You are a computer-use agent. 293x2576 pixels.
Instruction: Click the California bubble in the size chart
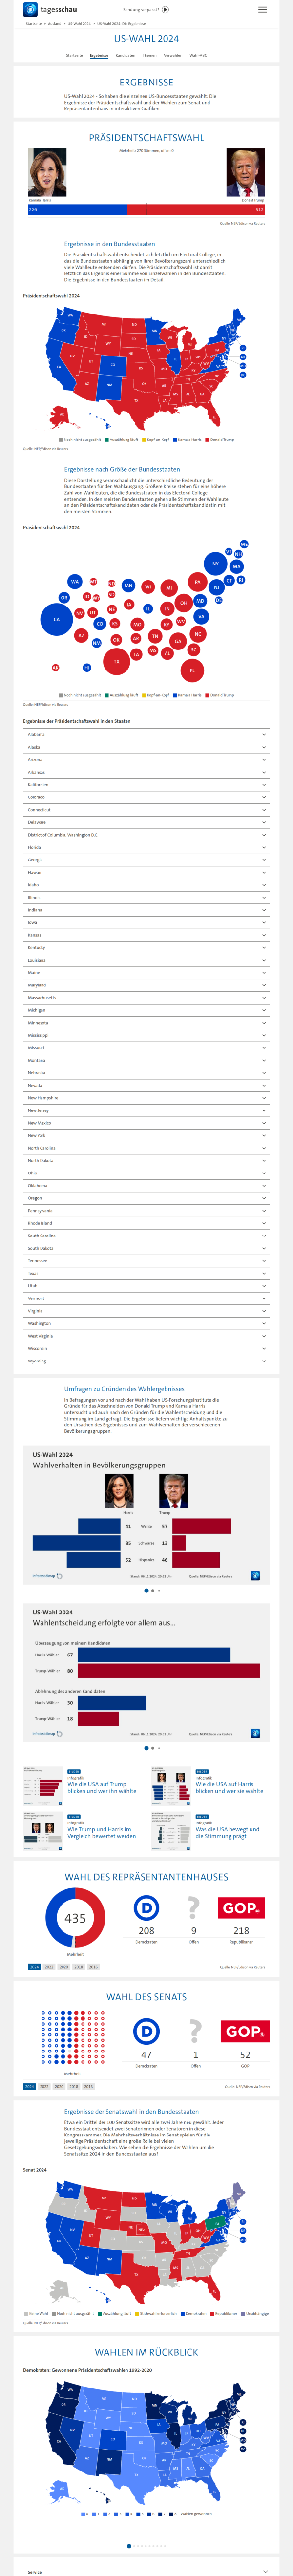point(56,619)
